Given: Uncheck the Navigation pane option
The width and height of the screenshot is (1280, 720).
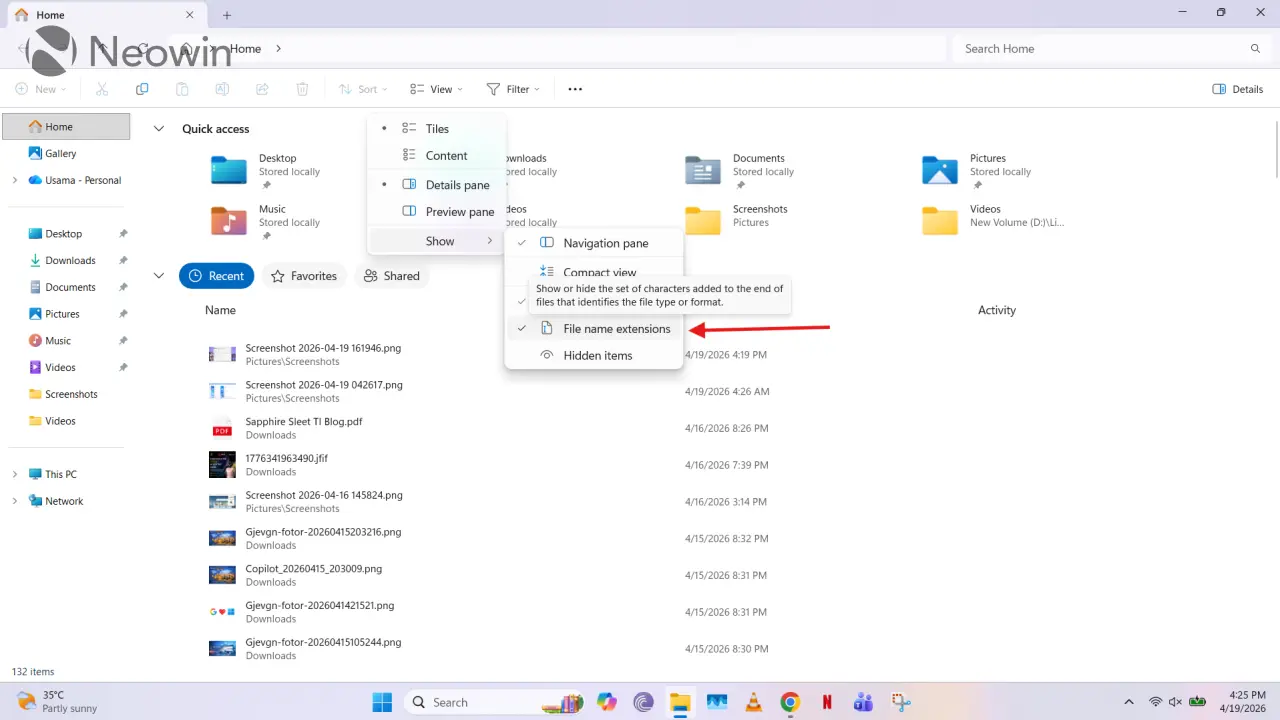Looking at the screenshot, I should pos(605,243).
